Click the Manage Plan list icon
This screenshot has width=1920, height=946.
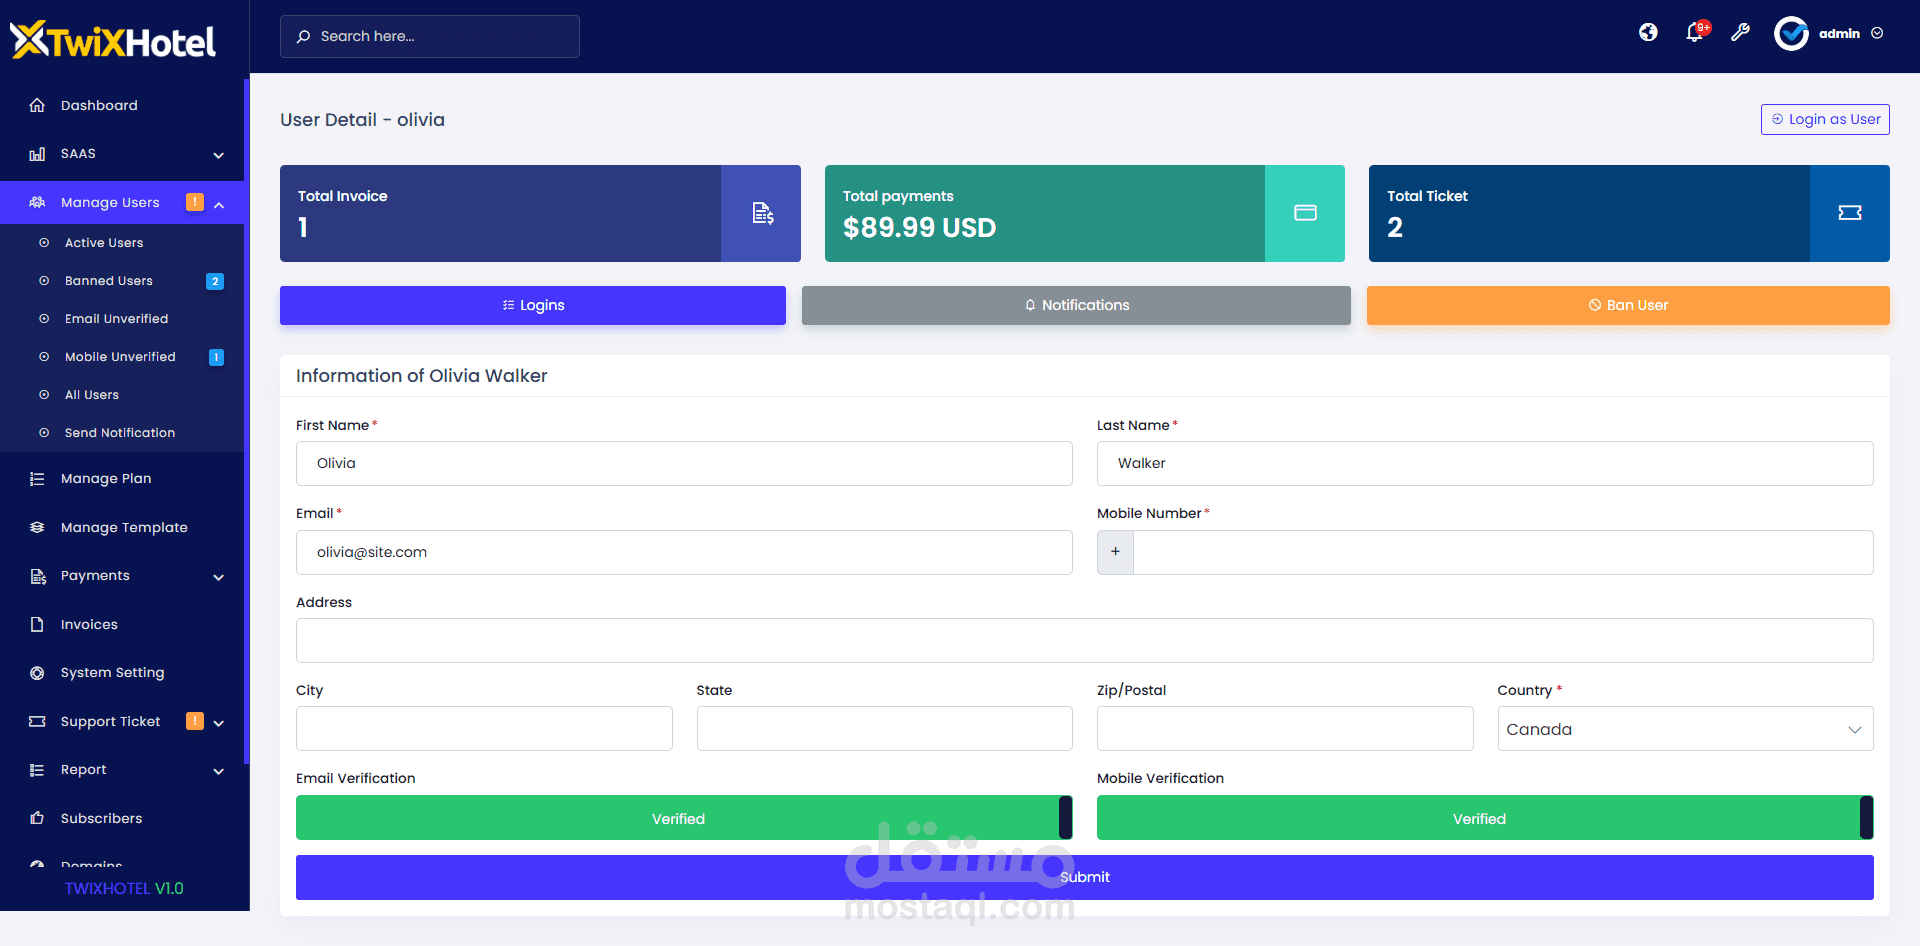coord(37,479)
